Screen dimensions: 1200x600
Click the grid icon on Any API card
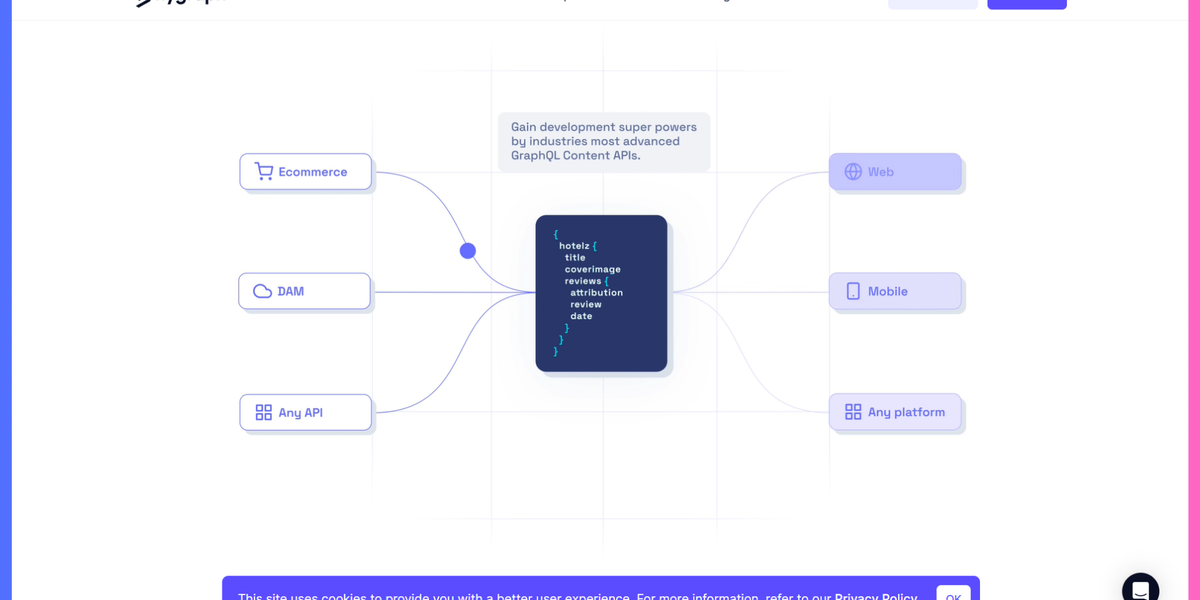pos(264,411)
